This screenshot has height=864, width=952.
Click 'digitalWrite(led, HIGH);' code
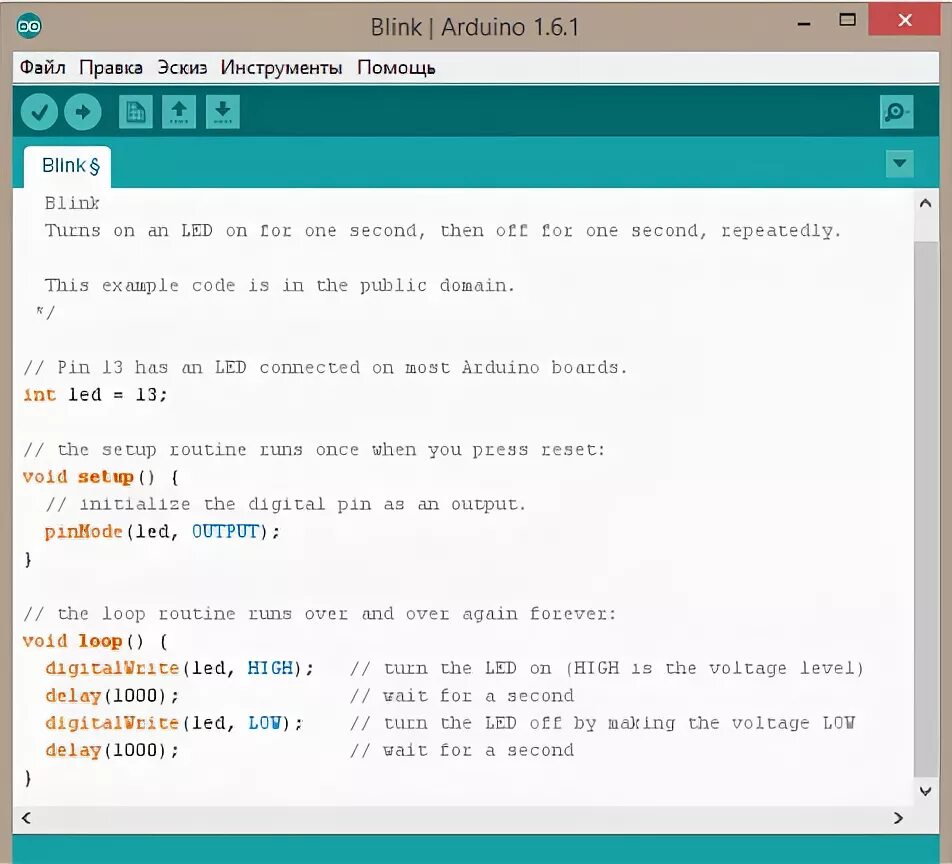[179, 668]
